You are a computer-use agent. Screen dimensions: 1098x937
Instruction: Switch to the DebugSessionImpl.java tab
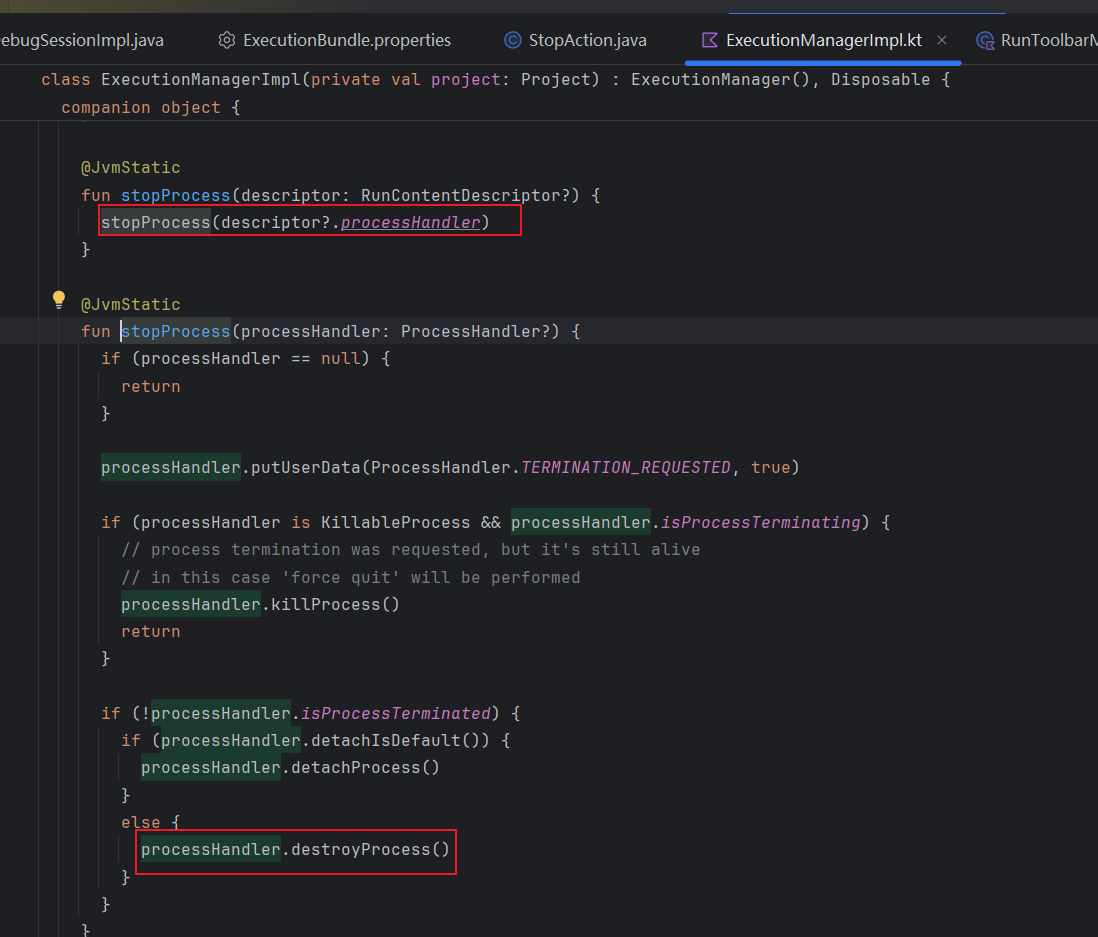click(82, 40)
